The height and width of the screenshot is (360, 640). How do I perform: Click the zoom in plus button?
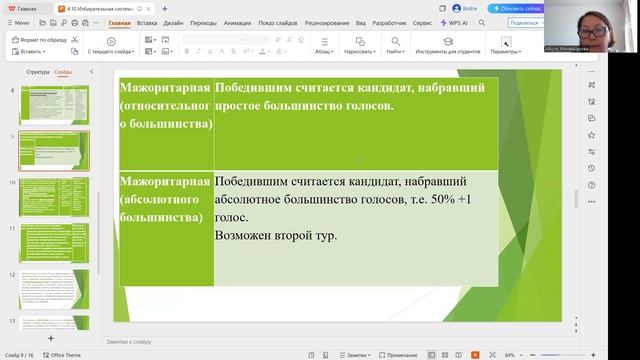(593, 355)
